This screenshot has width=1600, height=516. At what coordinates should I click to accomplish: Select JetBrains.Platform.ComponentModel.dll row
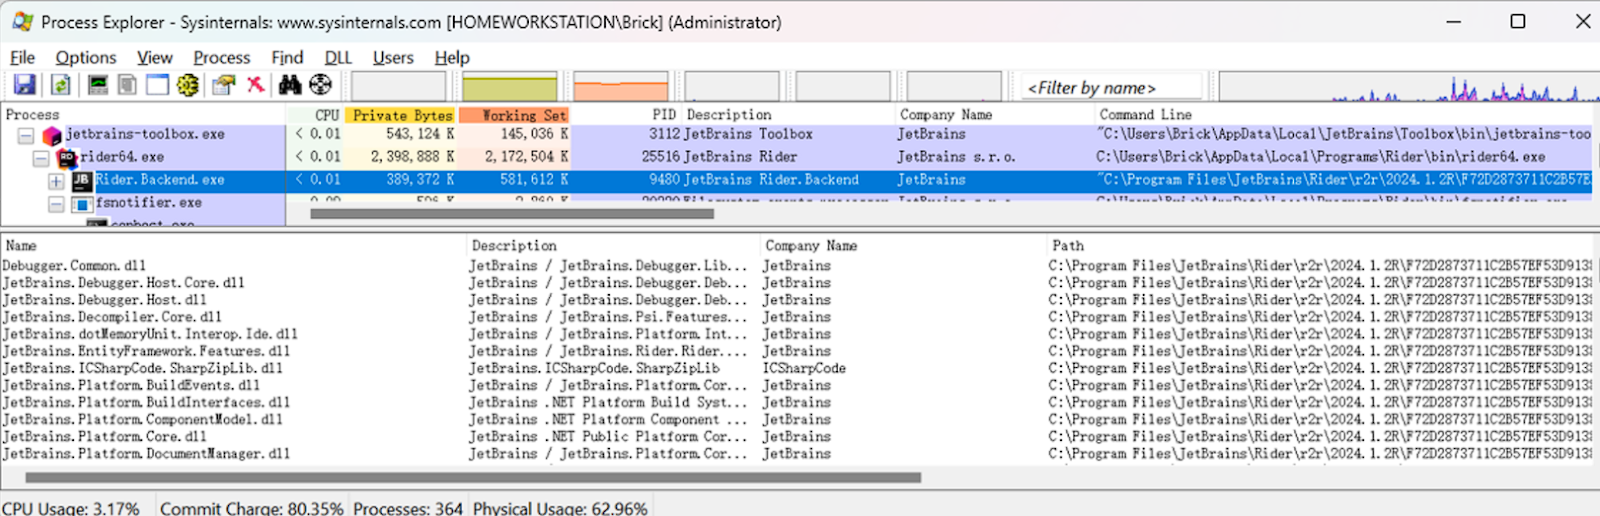(x=796, y=419)
